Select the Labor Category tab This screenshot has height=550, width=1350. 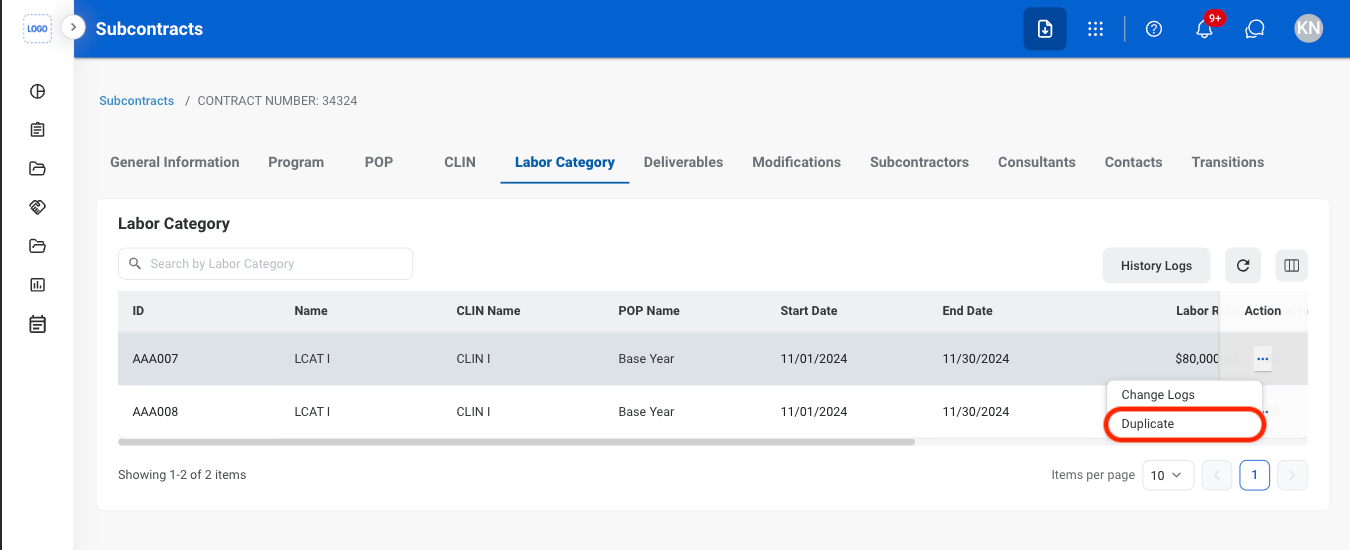tap(565, 162)
